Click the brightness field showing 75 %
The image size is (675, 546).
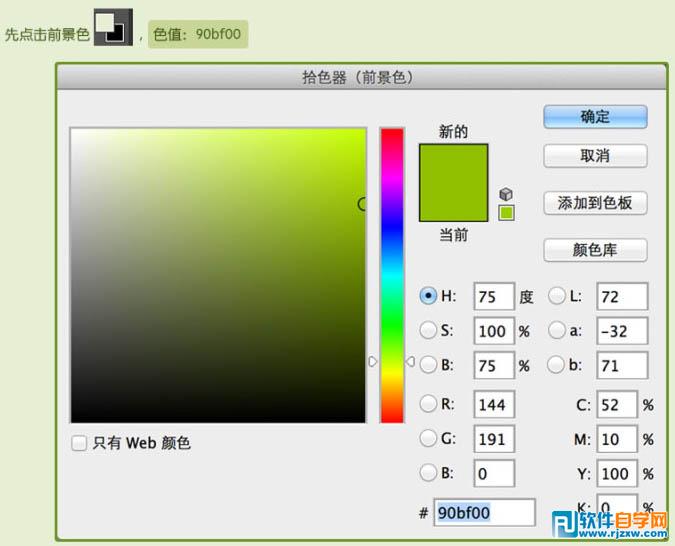tap(494, 365)
